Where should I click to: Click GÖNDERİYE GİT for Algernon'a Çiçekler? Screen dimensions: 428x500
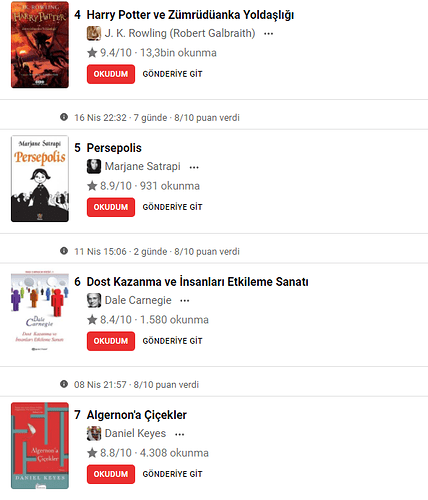click(x=172, y=474)
